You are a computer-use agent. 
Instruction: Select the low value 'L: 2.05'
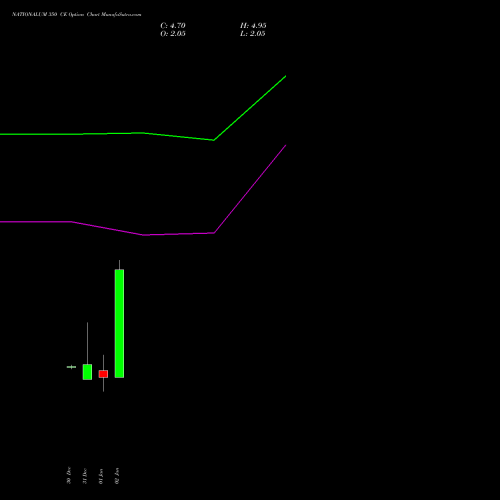253,34
